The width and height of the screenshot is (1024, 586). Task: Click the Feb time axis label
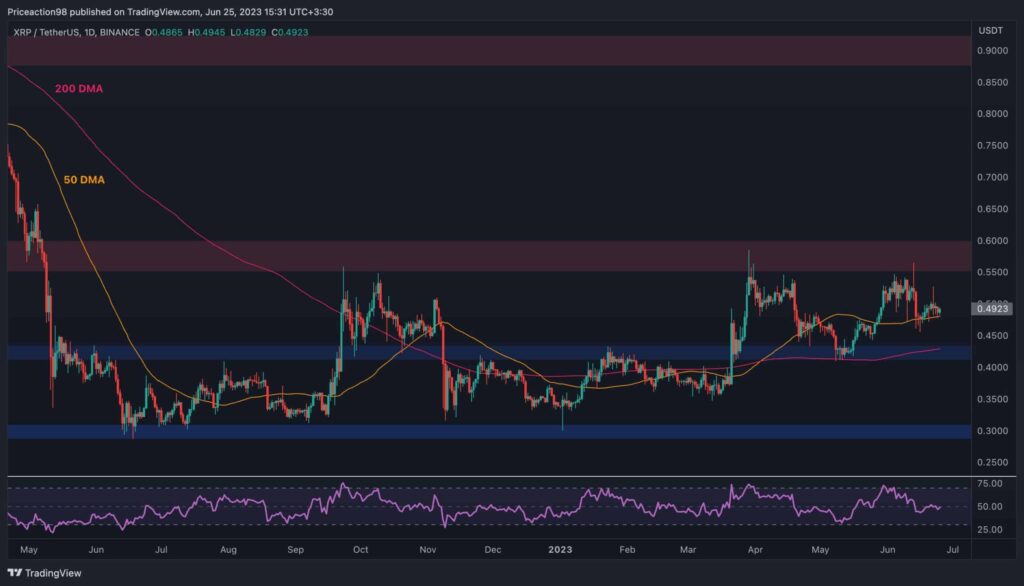click(x=628, y=549)
